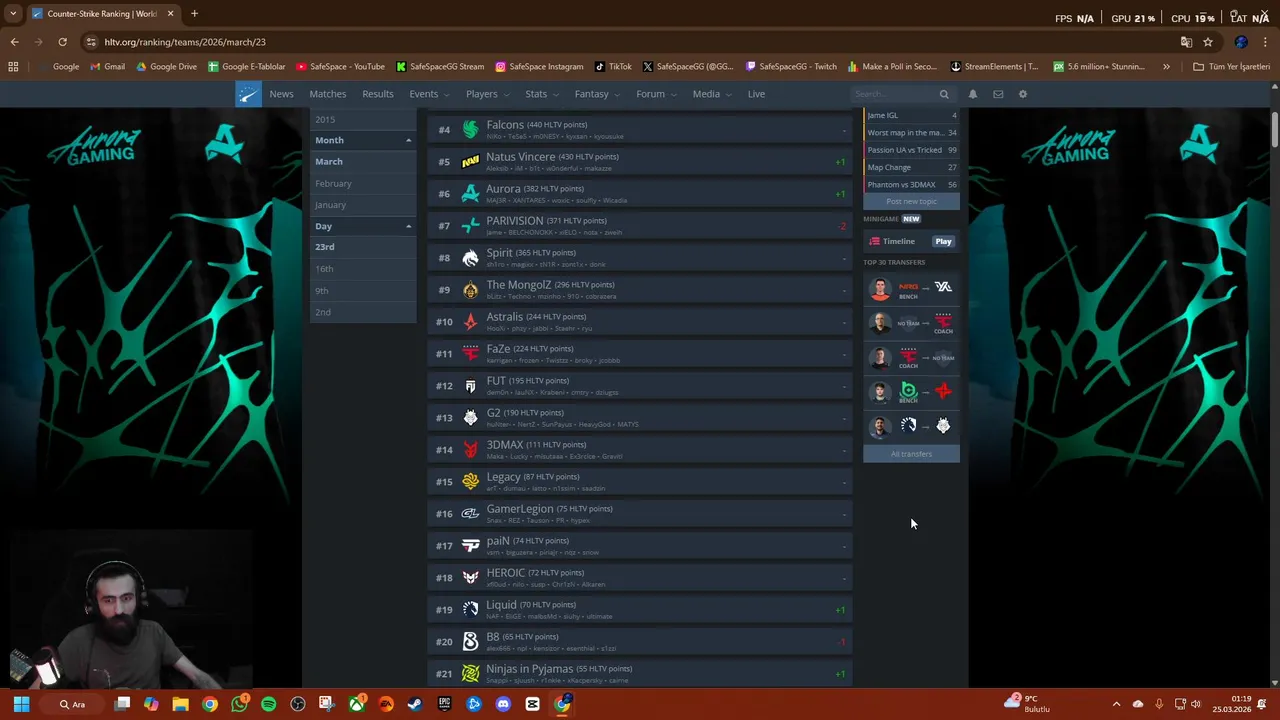Open the Results navigation item
Screen dimensions: 1280x720
point(378,94)
